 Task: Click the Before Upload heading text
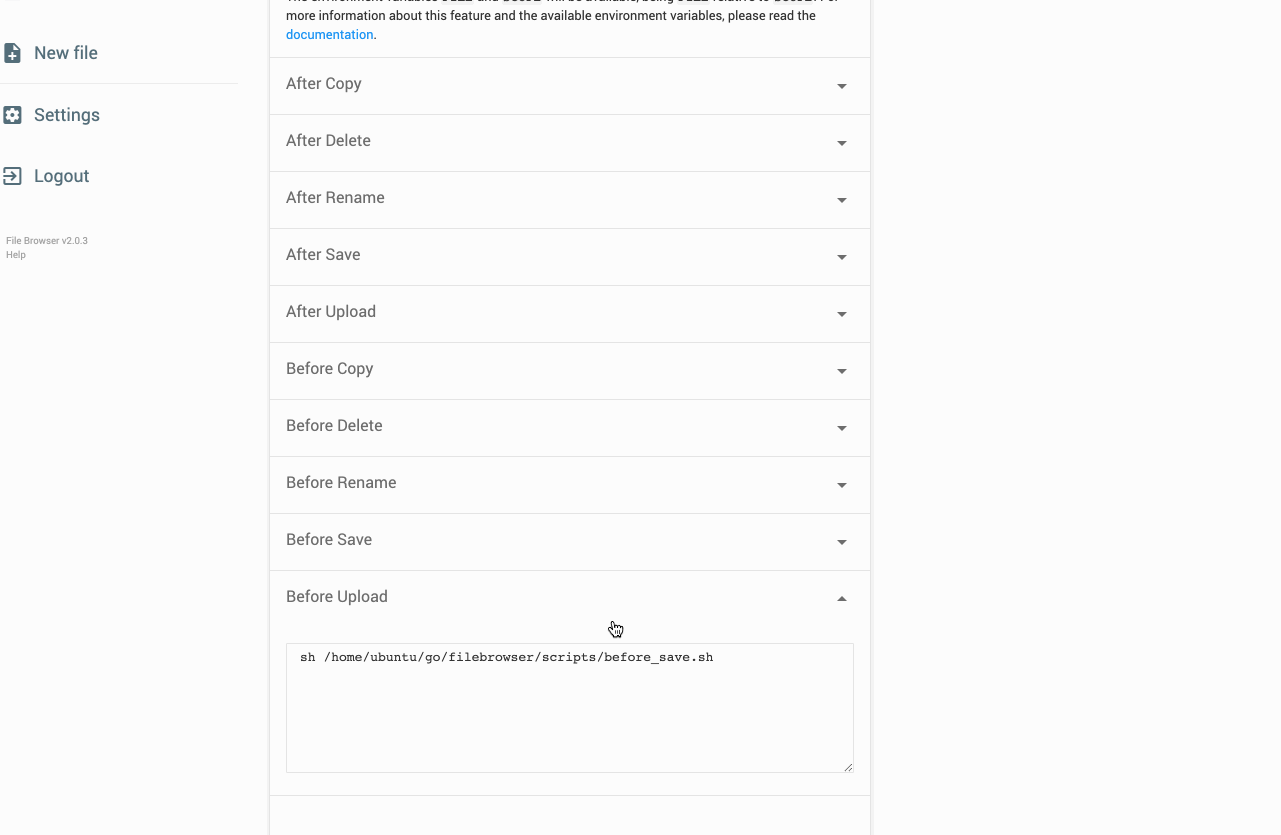(337, 597)
